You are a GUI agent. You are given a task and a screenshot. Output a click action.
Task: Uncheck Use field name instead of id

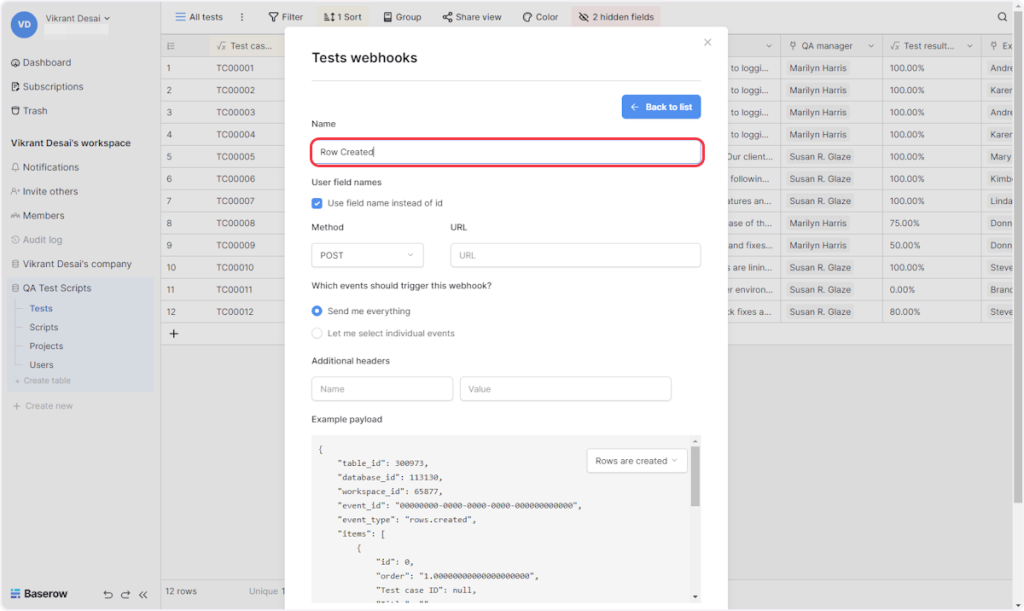pos(317,203)
